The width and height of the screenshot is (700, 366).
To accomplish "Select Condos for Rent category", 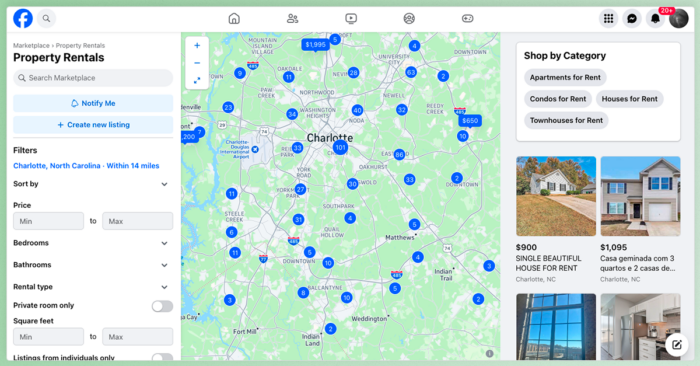I will click(558, 99).
